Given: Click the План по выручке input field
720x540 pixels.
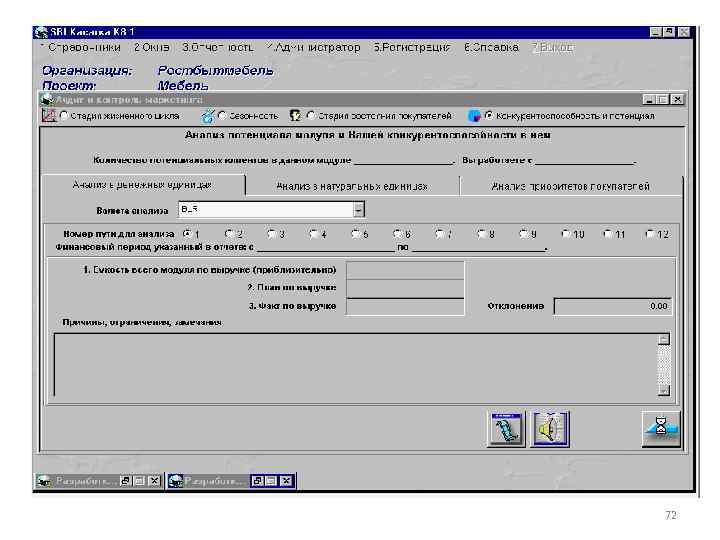Looking at the screenshot, I should [405, 288].
